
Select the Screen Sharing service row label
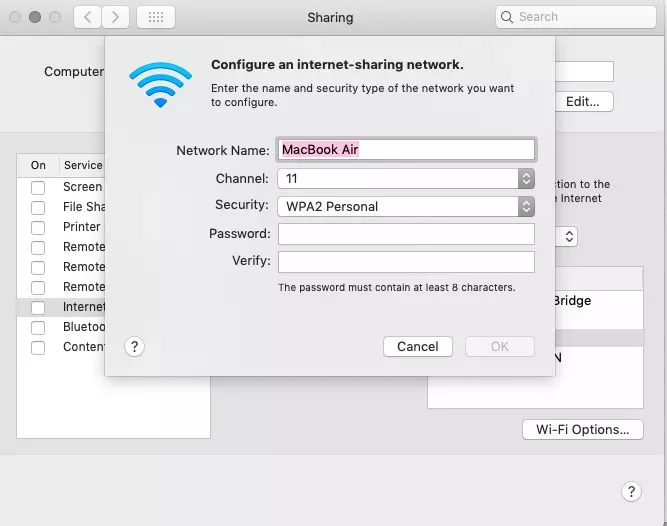click(83, 187)
